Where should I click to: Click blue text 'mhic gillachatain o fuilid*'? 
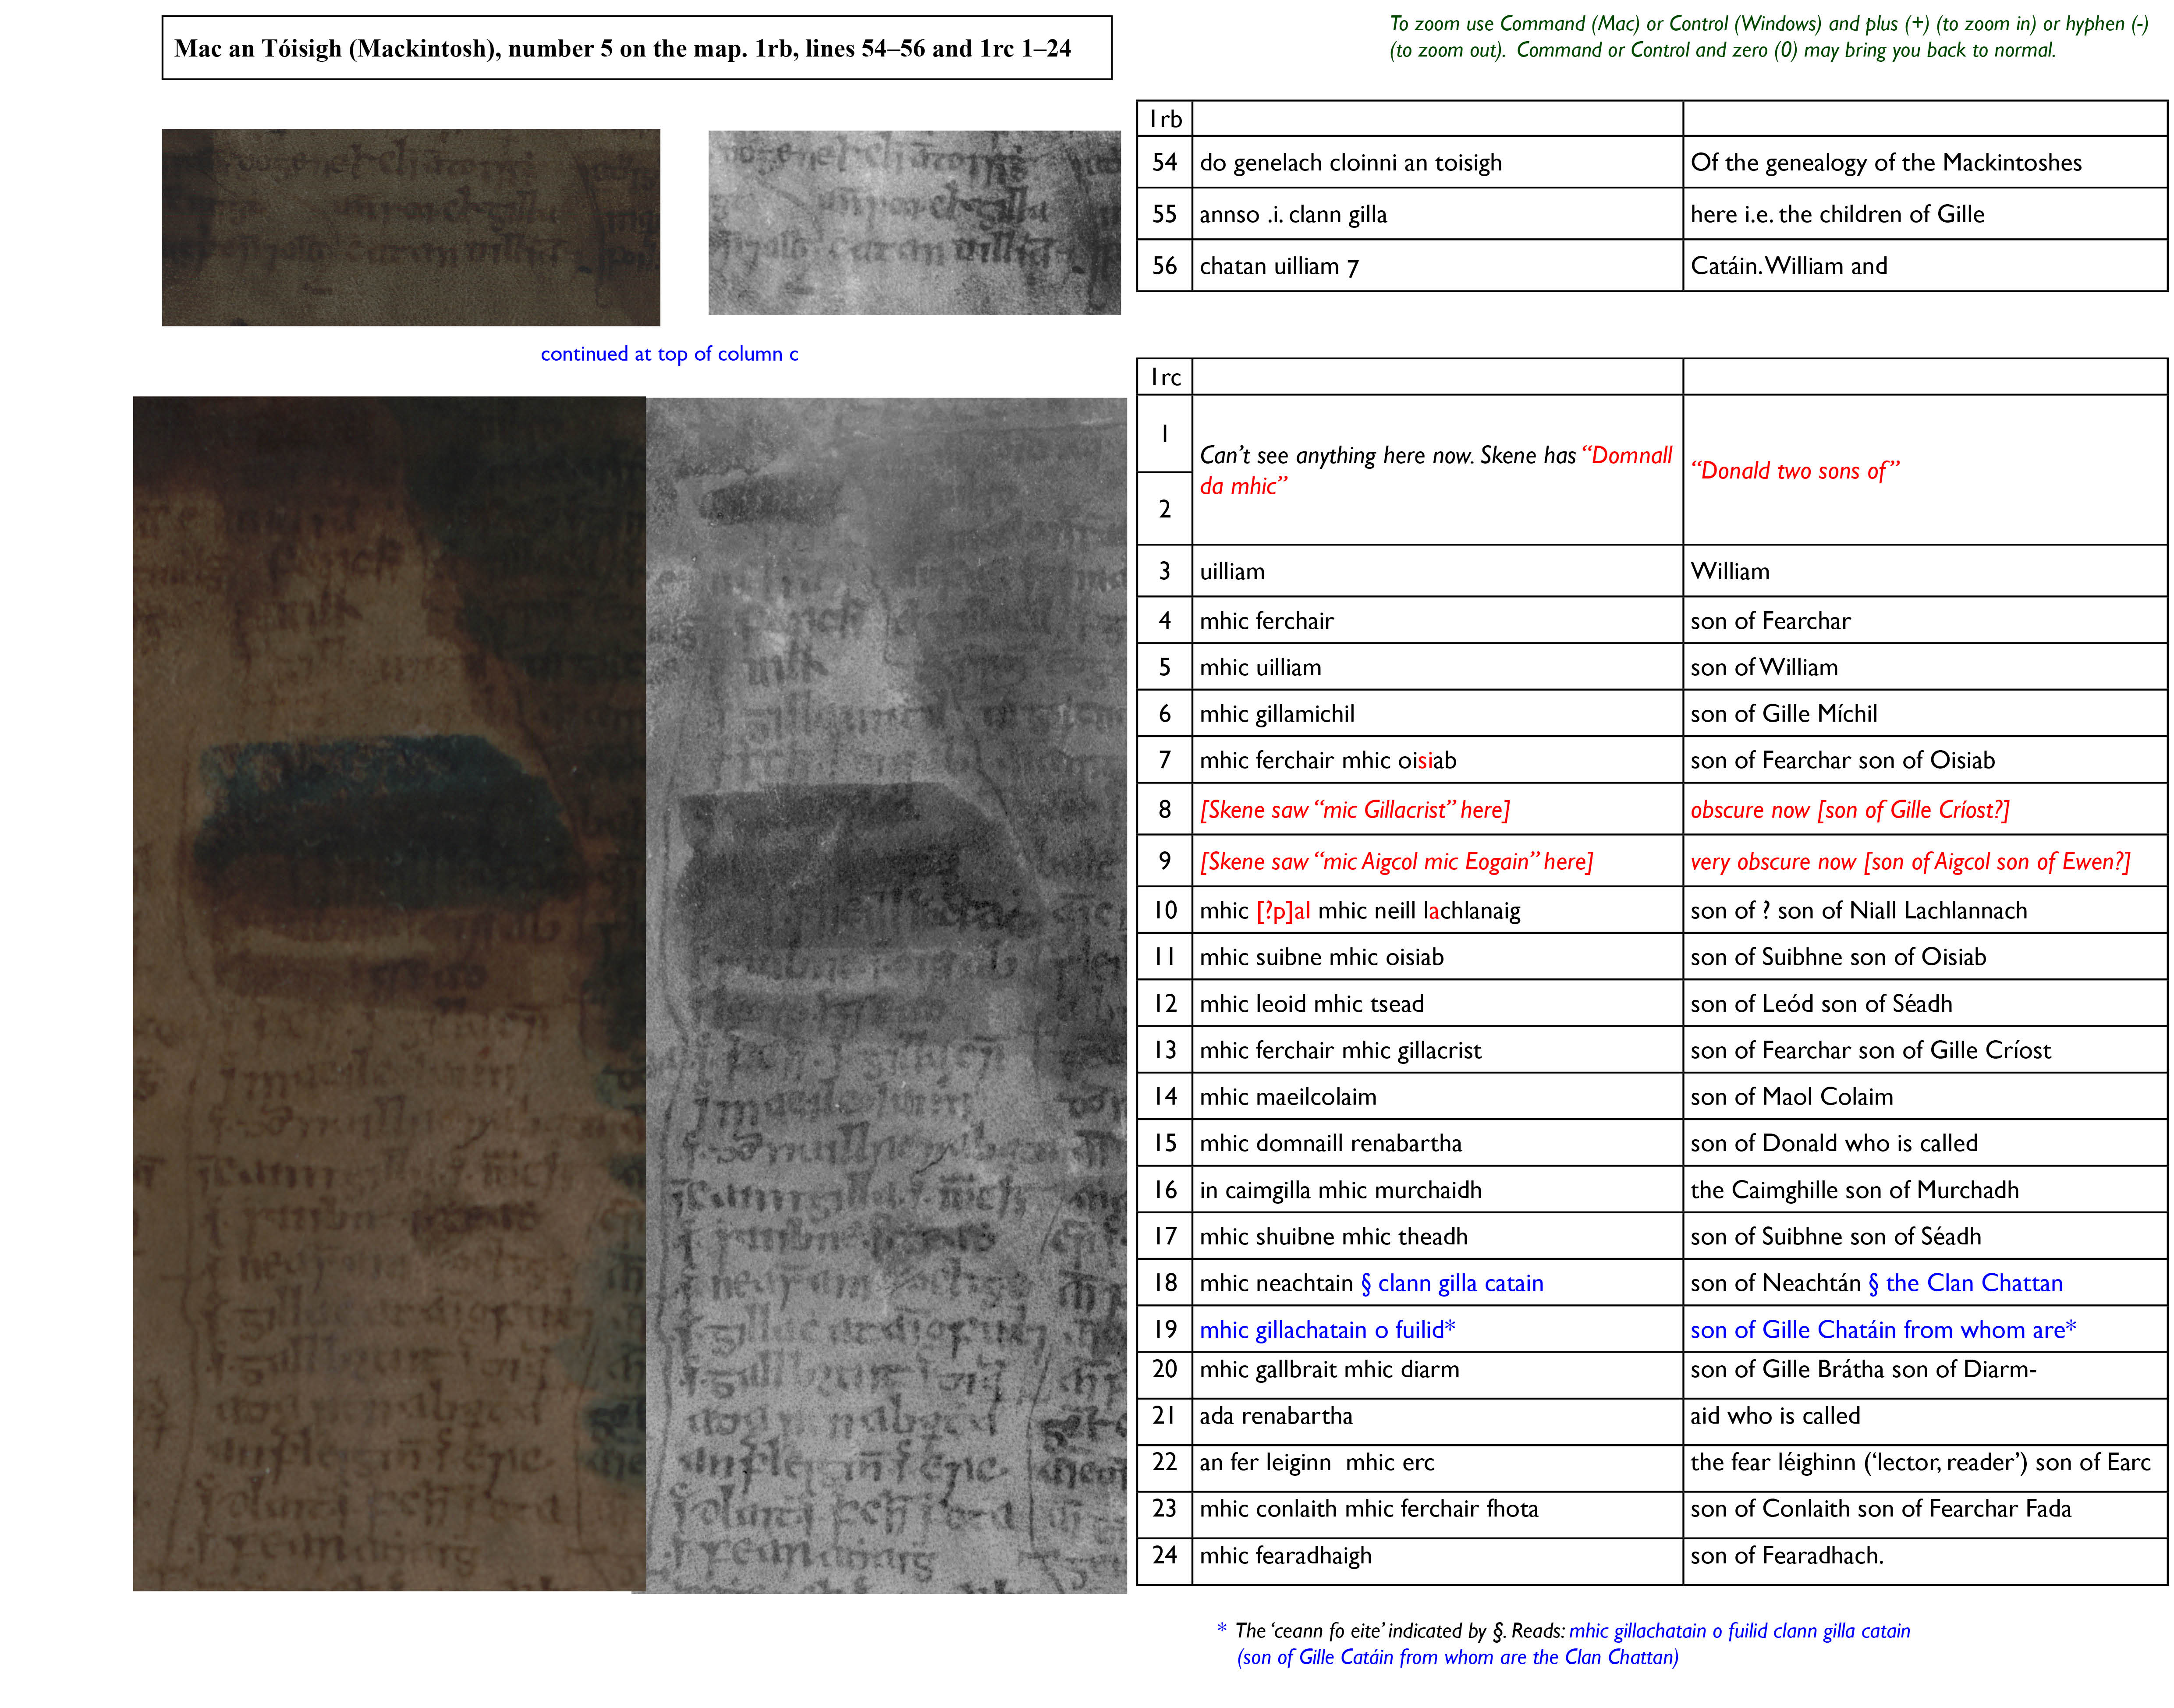1328,1330
